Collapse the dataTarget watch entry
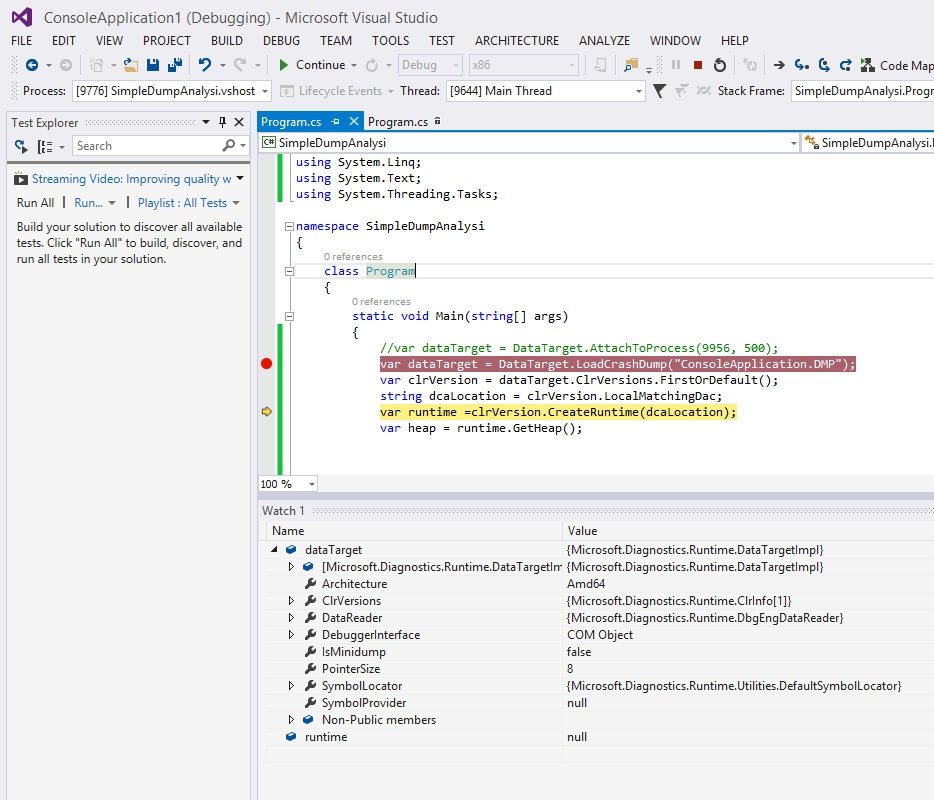Screen dimensions: 934x800 click(275, 550)
